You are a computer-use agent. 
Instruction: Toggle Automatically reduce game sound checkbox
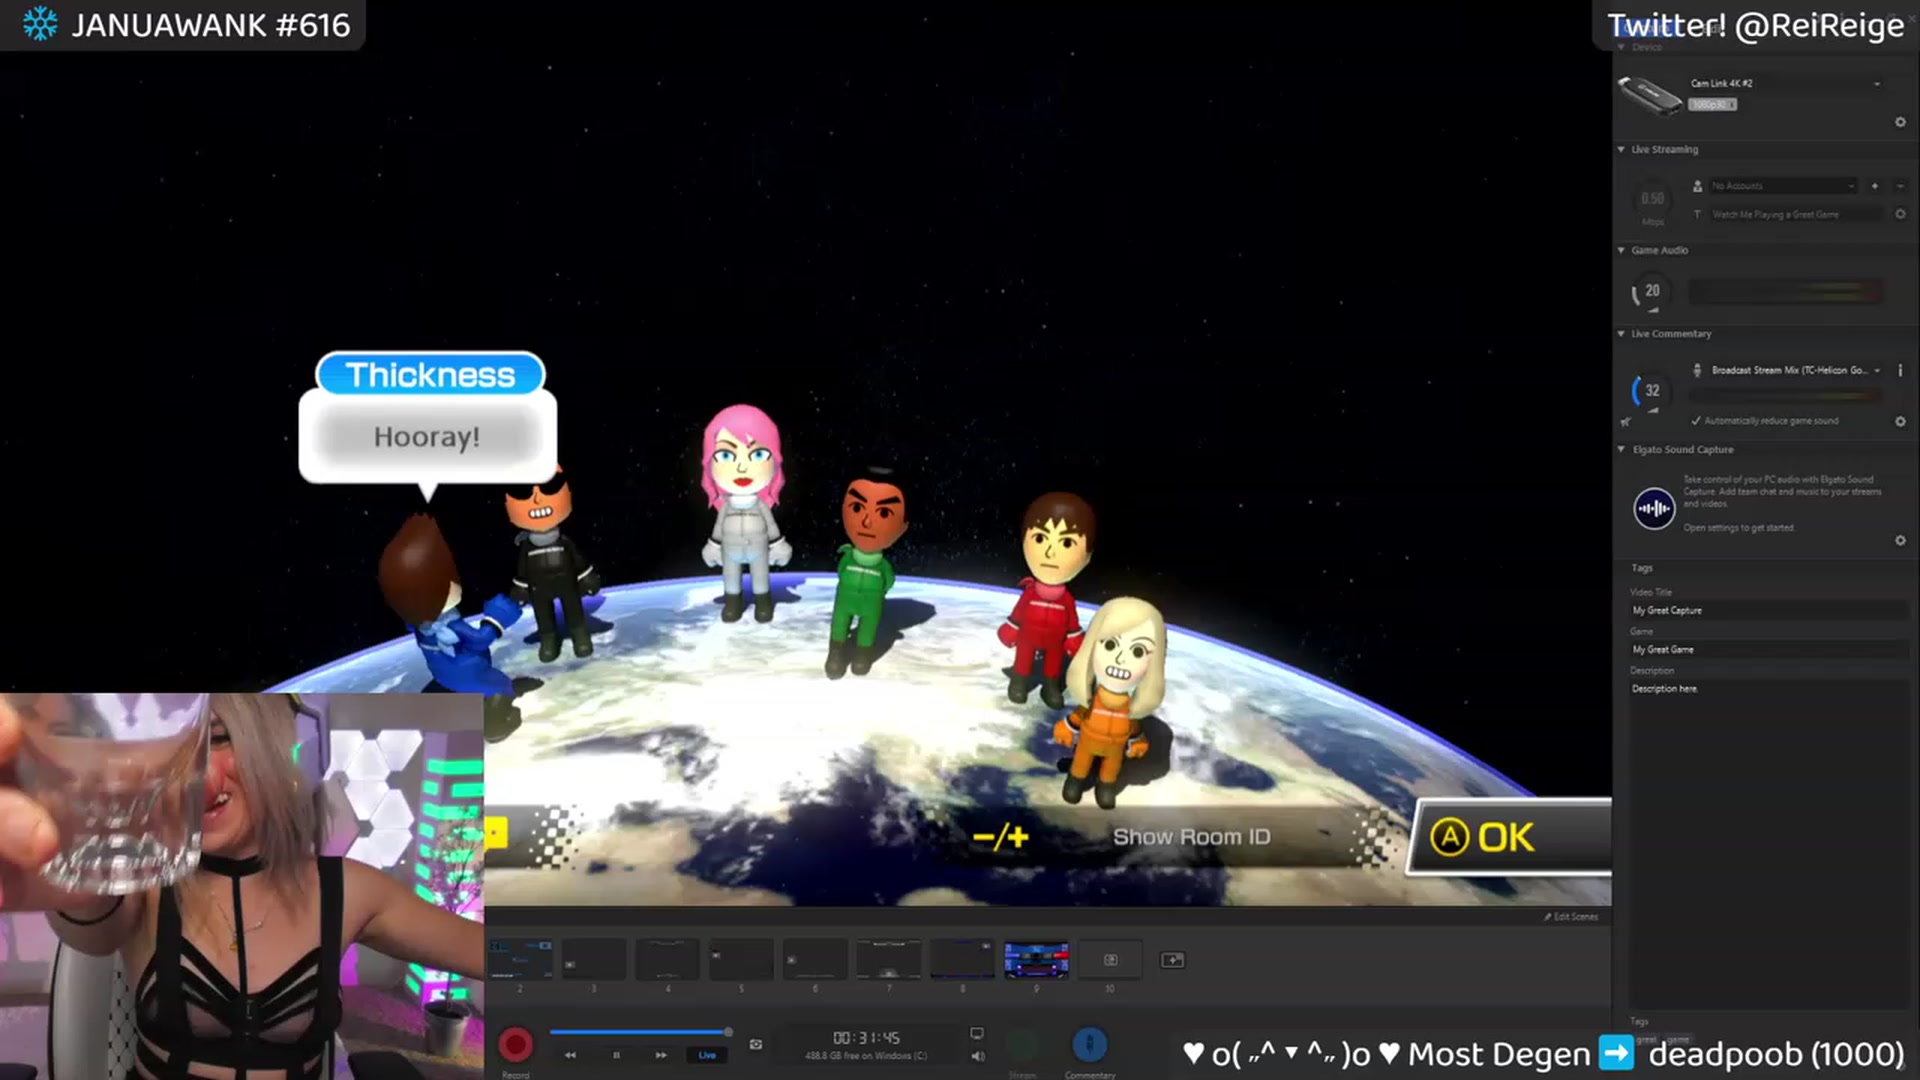1696,421
